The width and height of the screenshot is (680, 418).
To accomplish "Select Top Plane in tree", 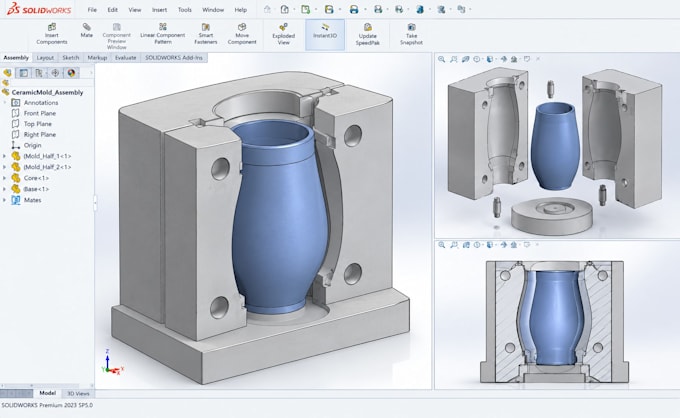I will [37, 124].
